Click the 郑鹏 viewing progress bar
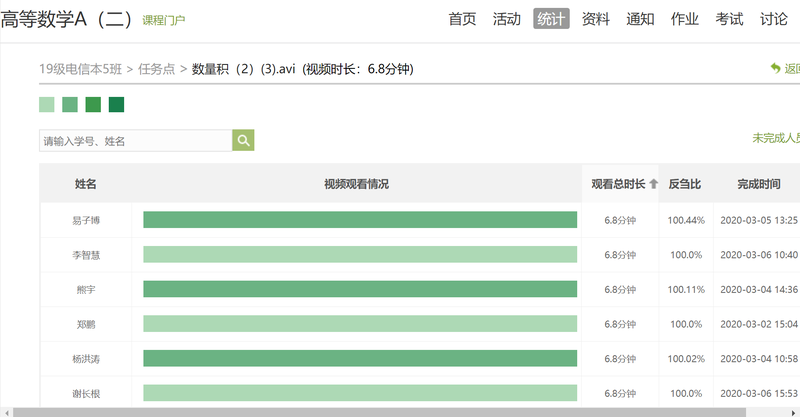This screenshot has width=800, height=417. point(360,324)
